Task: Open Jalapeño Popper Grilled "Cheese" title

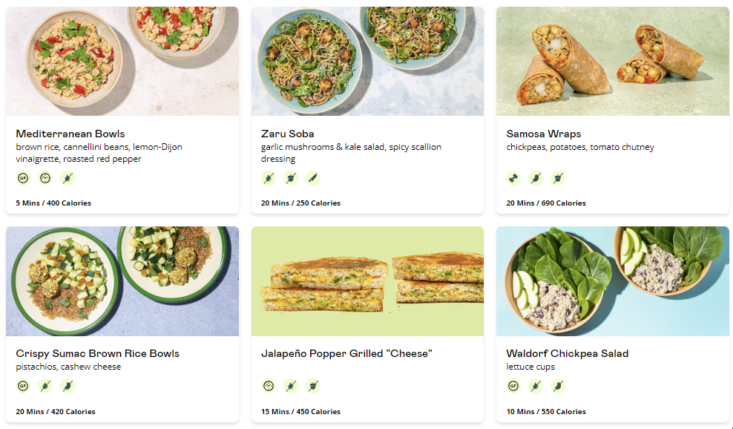Action: pyautogui.click(x=347, y=353)
